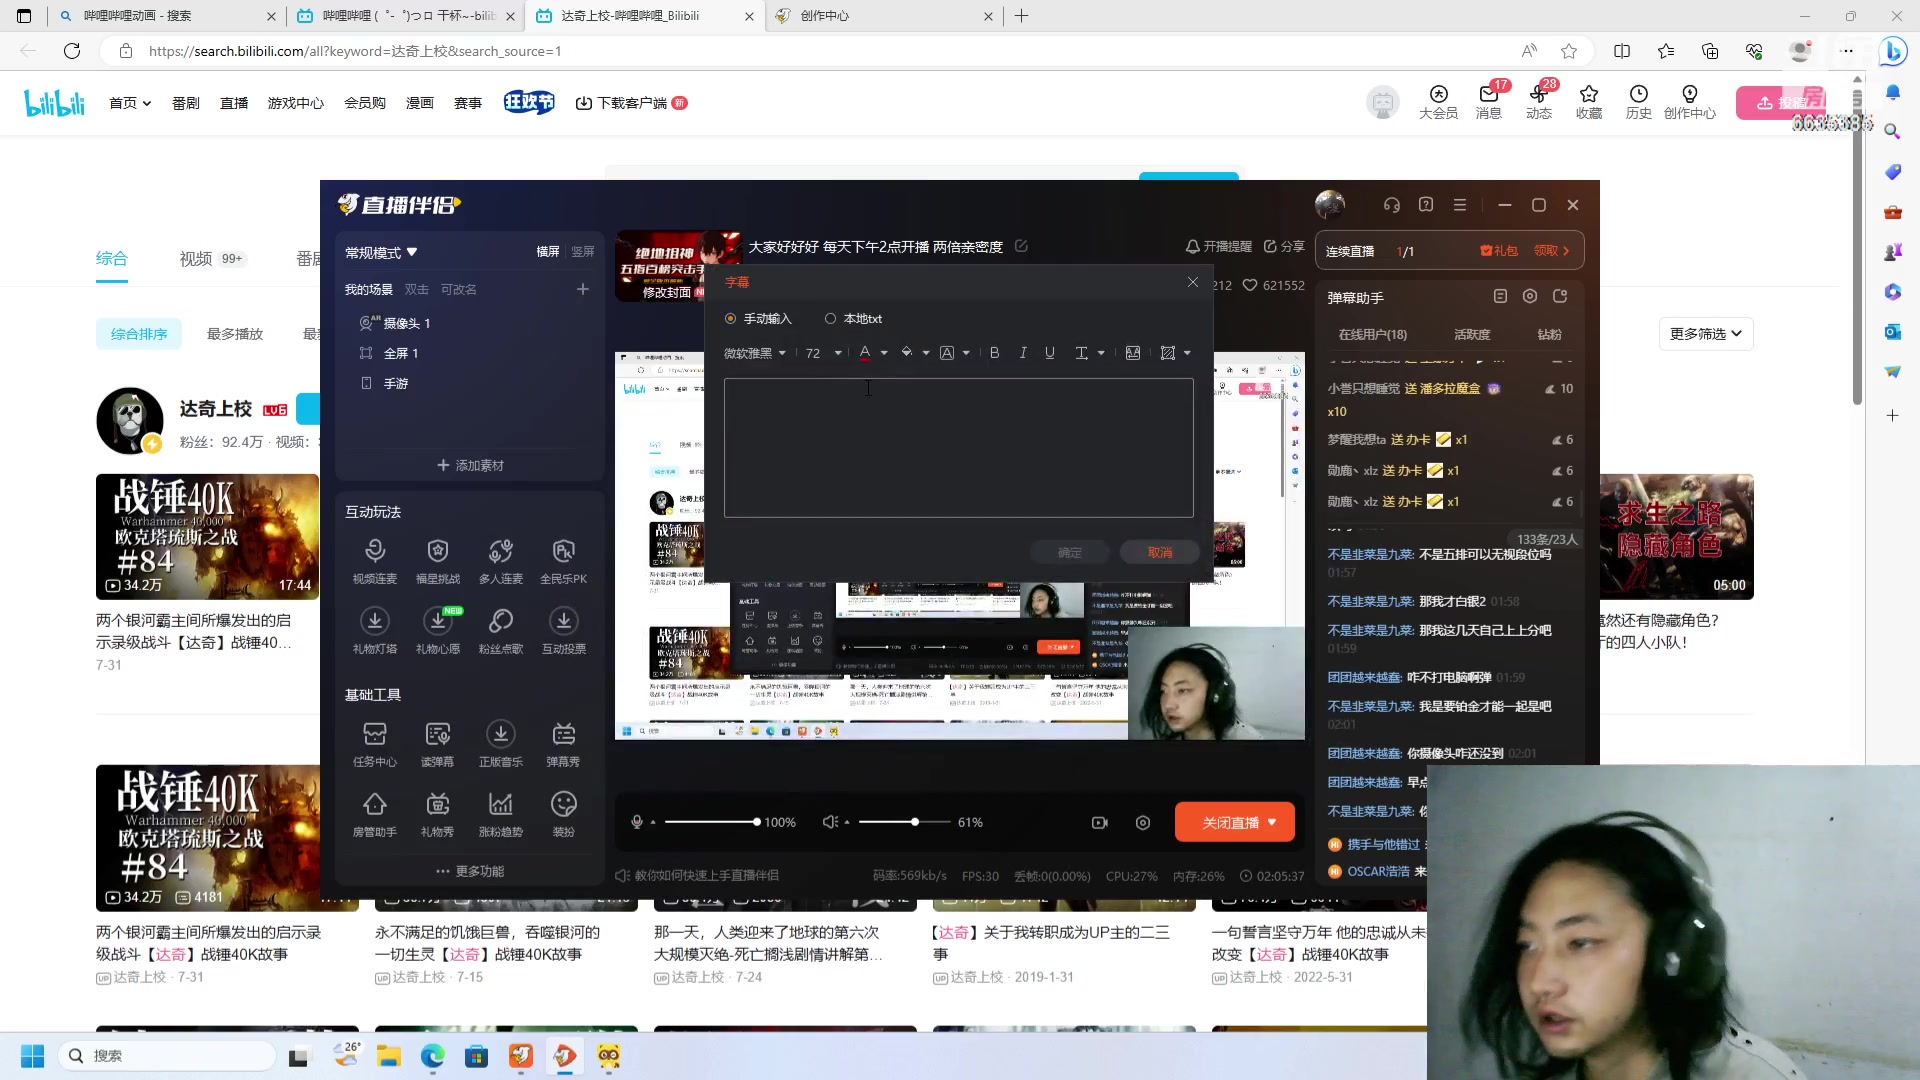Screen dimensions: 1920x1080
Task: Open 礼物心愿 gift wish tool
Action: click(438, 631)
